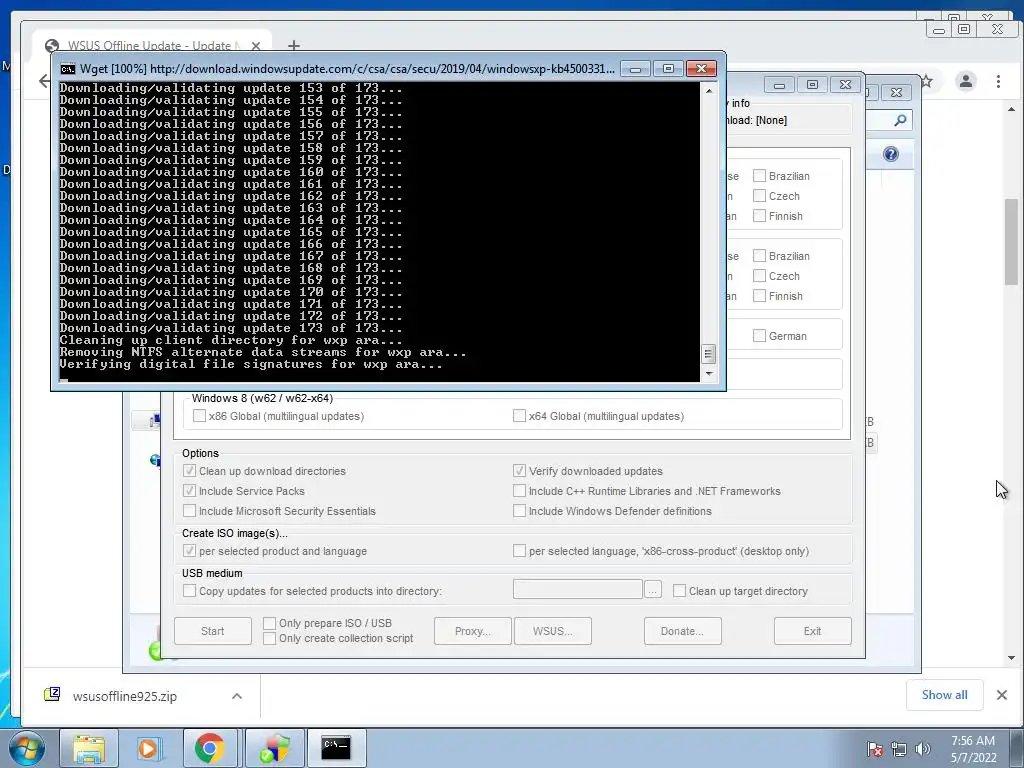Image resolution: width=1024 pixels, height=768 pixels.
Task: Open the volume speaker tray icon
Action: click(922, 749)
